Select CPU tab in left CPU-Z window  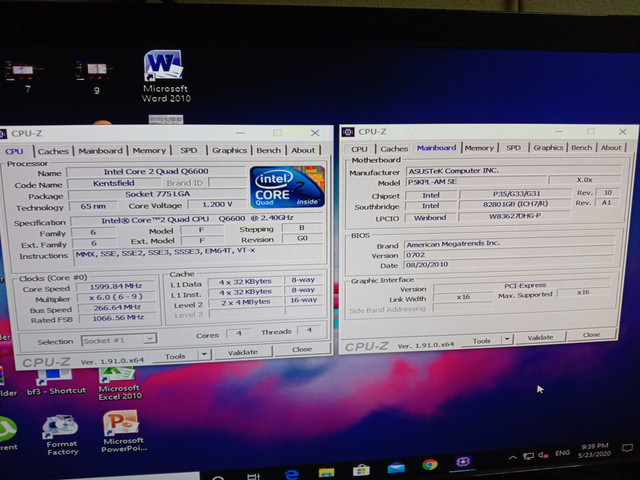(15, 151)
